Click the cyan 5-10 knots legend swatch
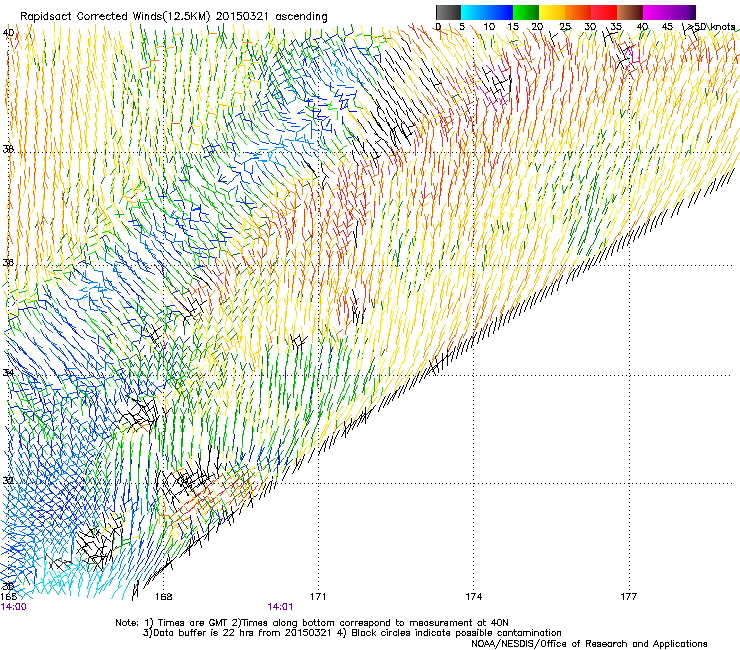The width and height of the screenshot is (740, 650). pos(474,12)
